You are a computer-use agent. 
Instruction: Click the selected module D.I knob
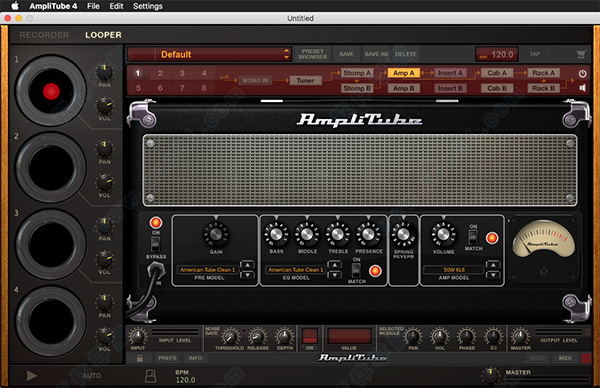pyautogui.click(x=493, y=337)
